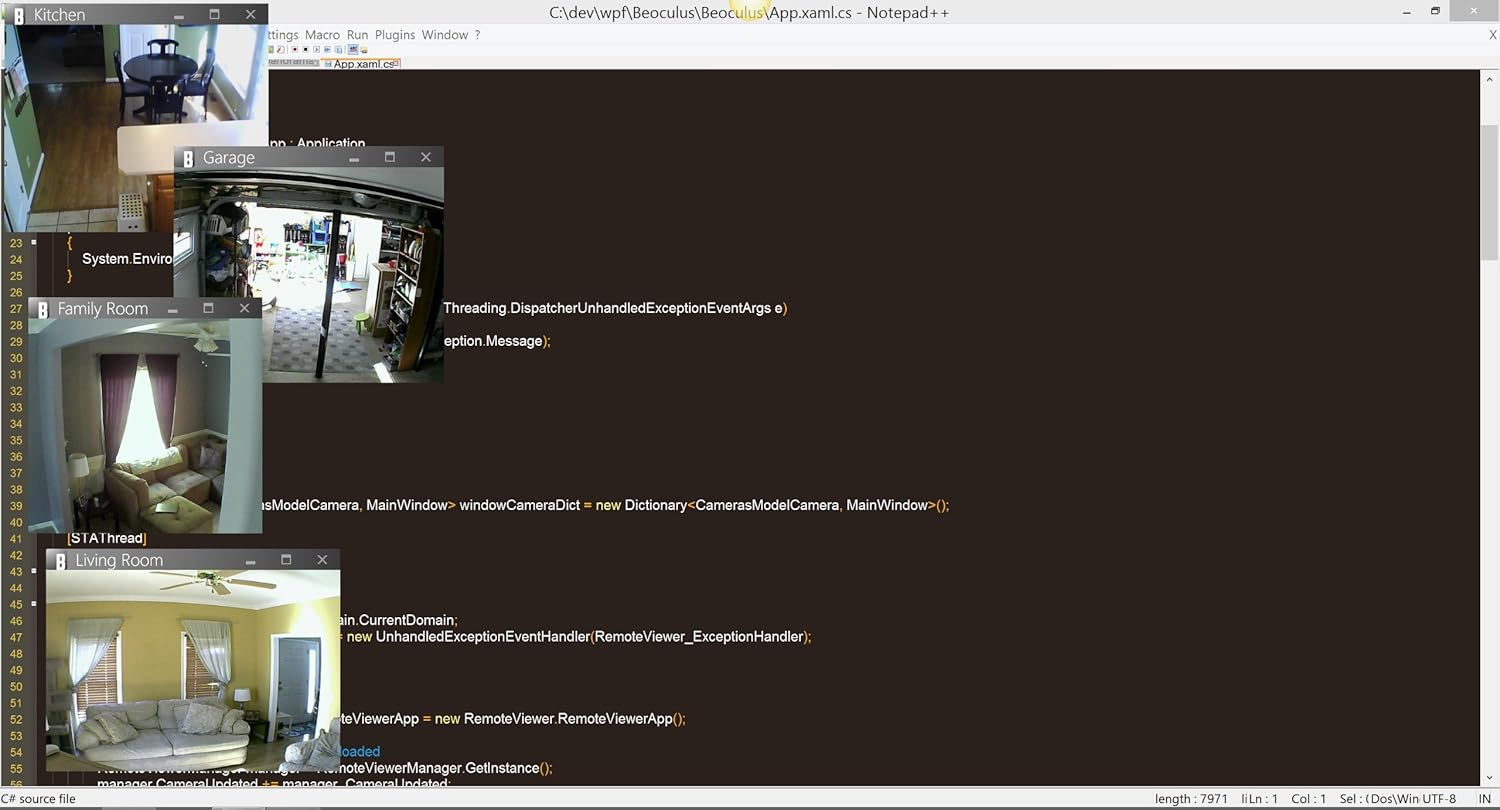The width and height of the screenshot is (1500, 810).
Task: Open the Plugins menu
Action: pos(395,35)
